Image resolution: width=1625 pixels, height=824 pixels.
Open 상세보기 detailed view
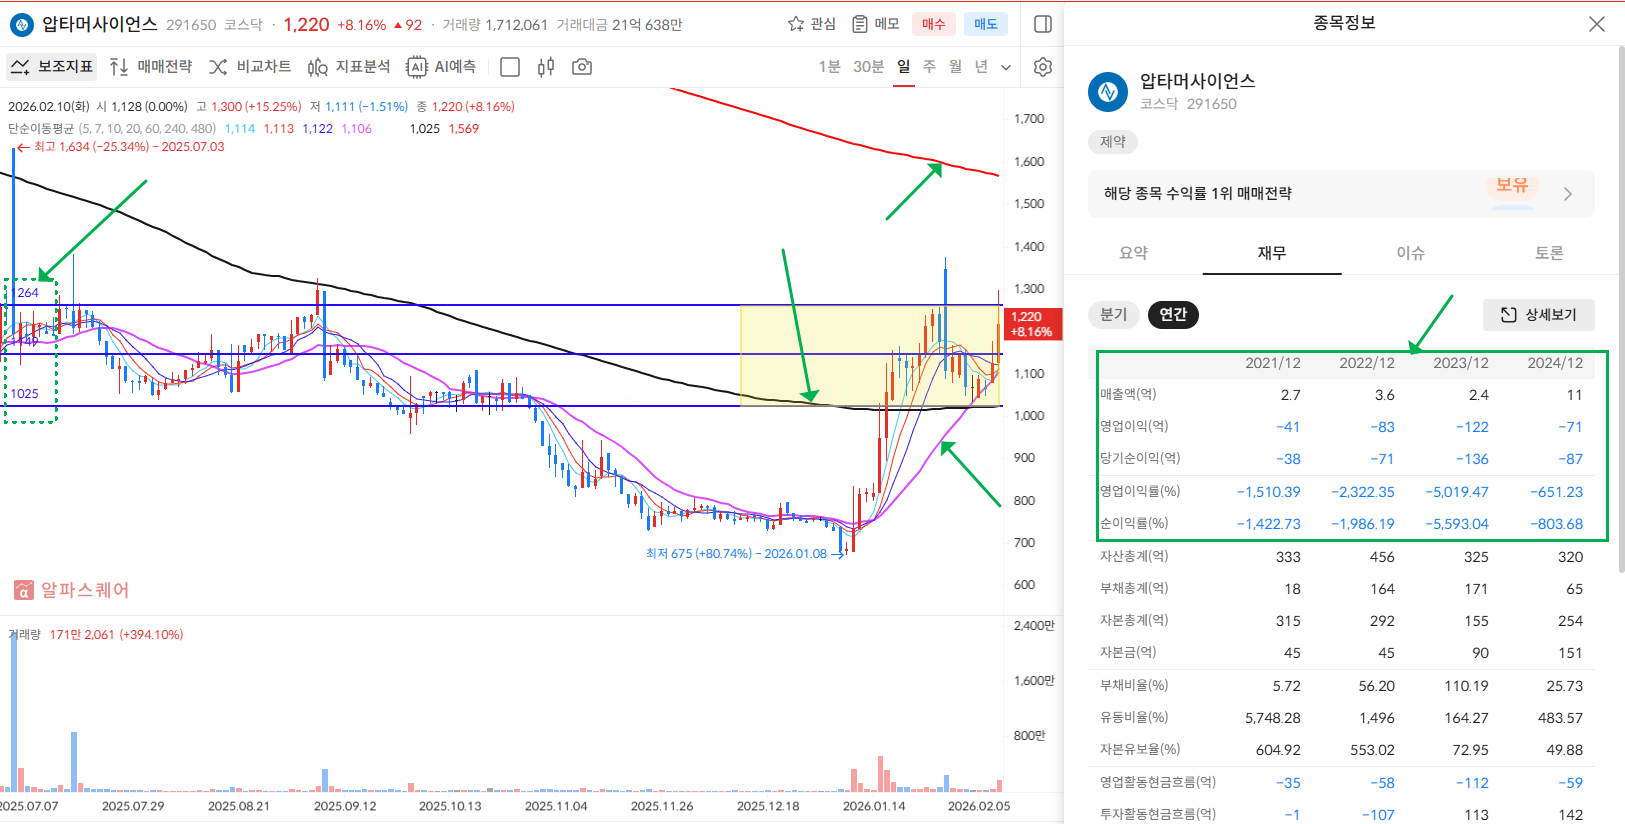[1538, 315]
